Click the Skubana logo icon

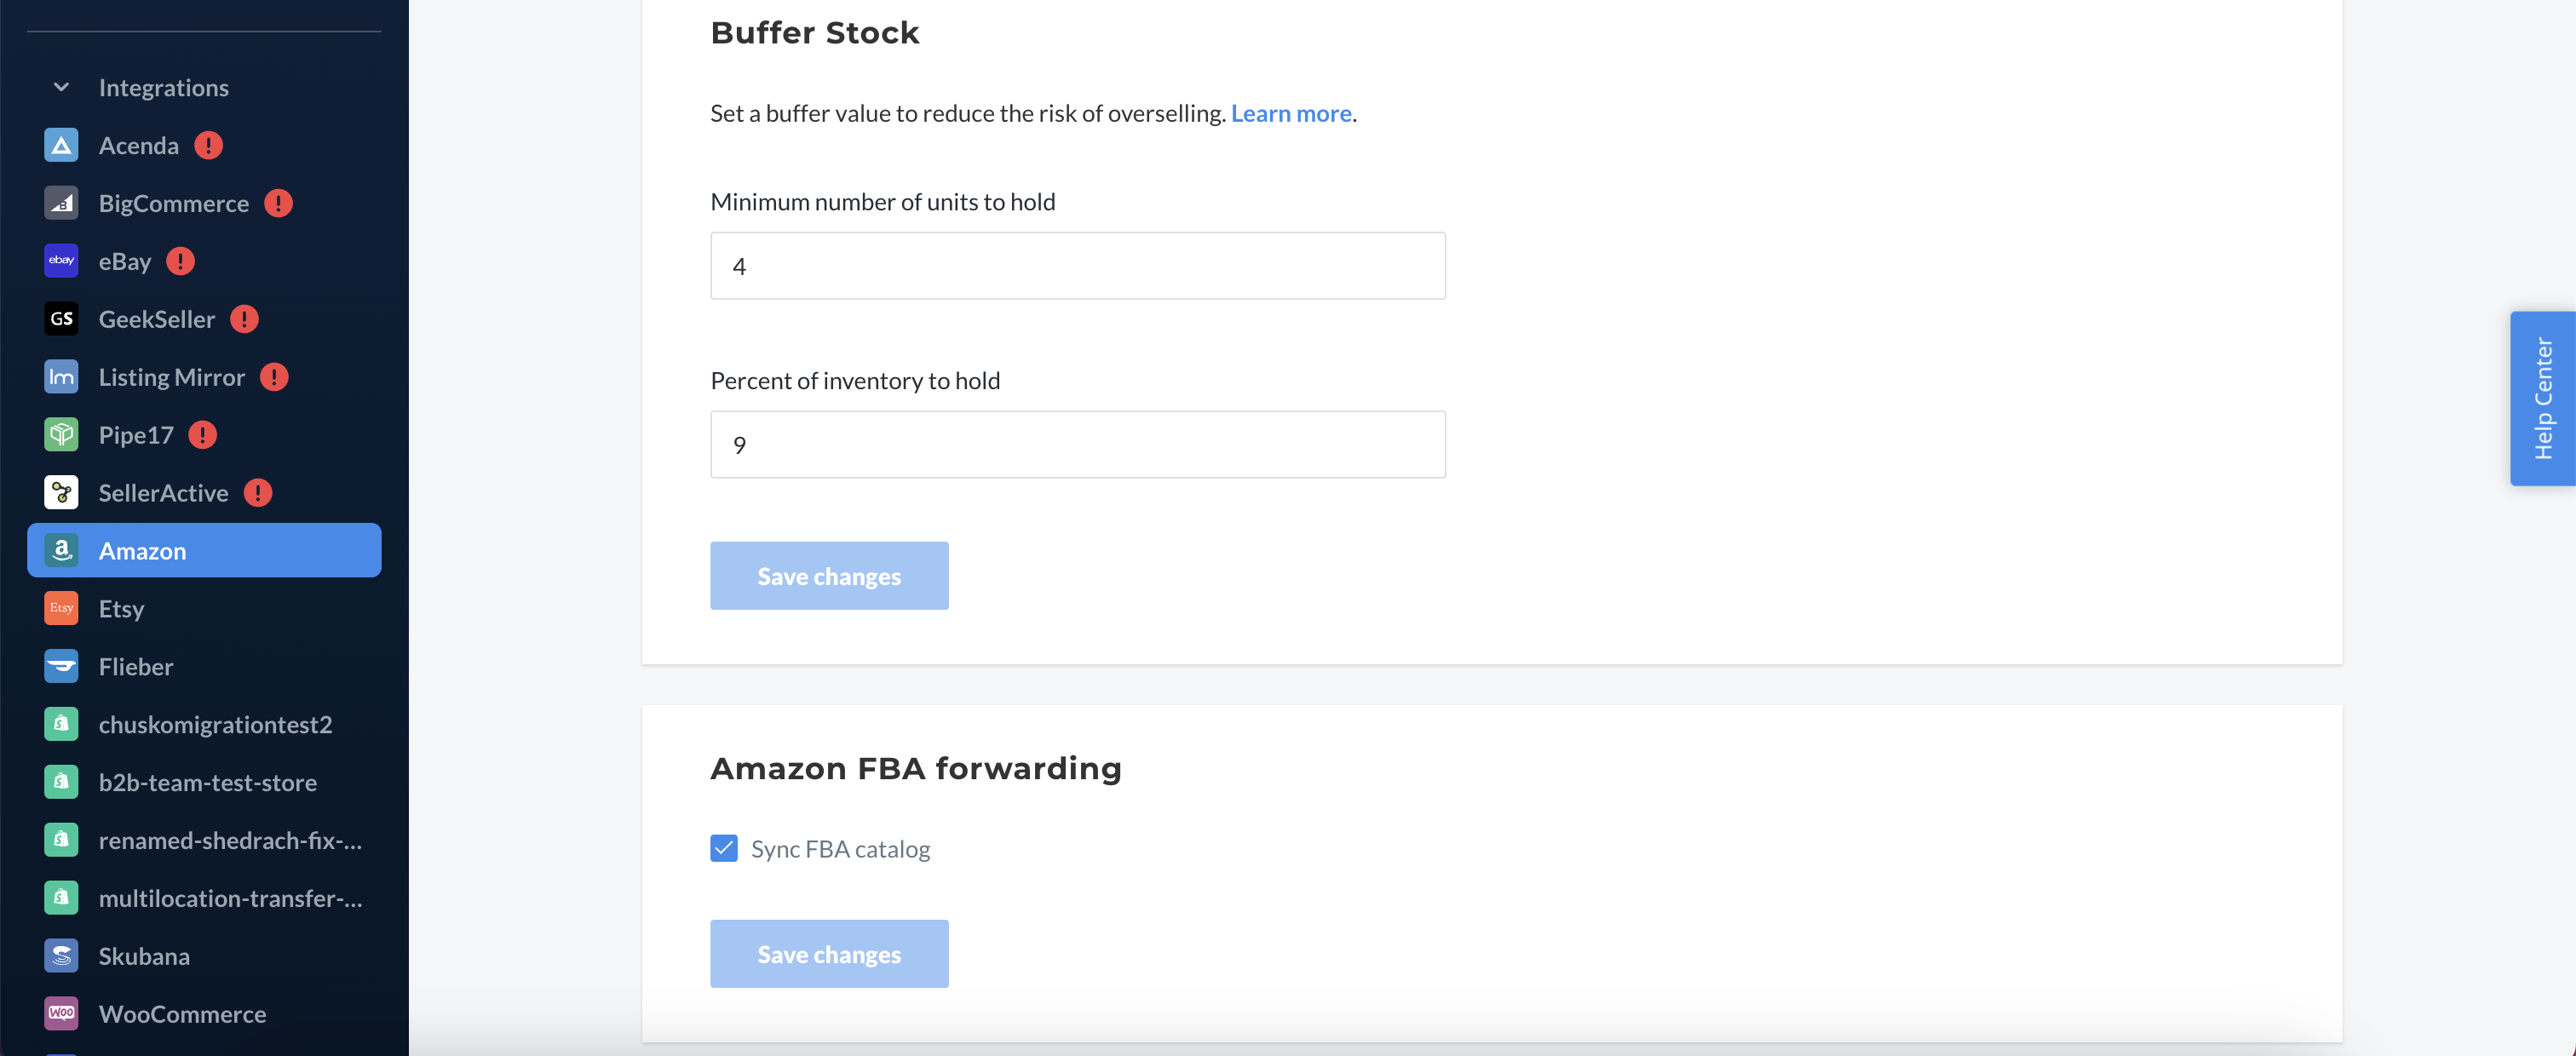[x=61, y=956]
